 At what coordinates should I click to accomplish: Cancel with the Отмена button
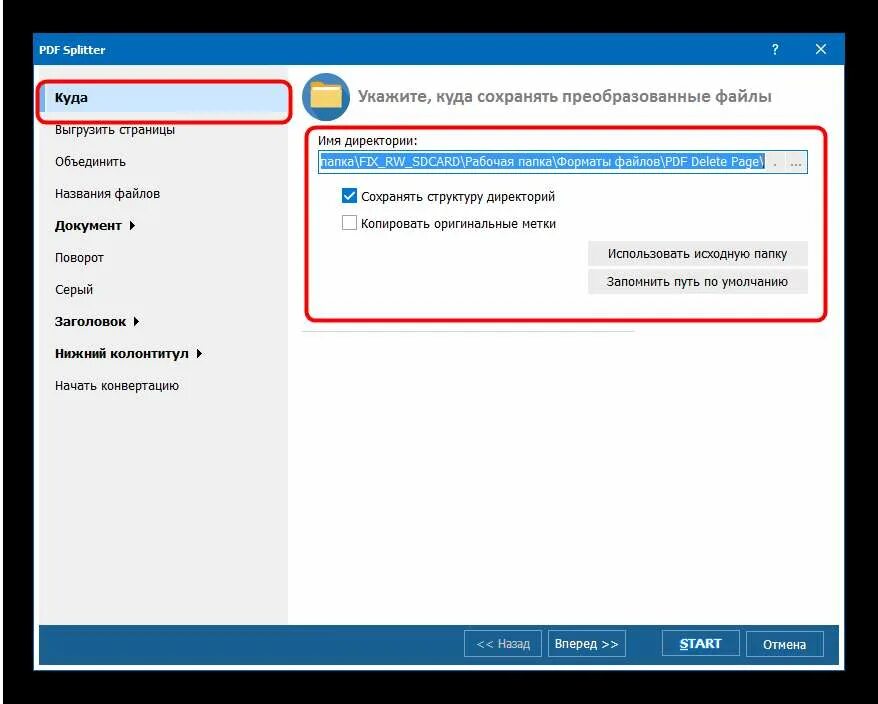784,644
